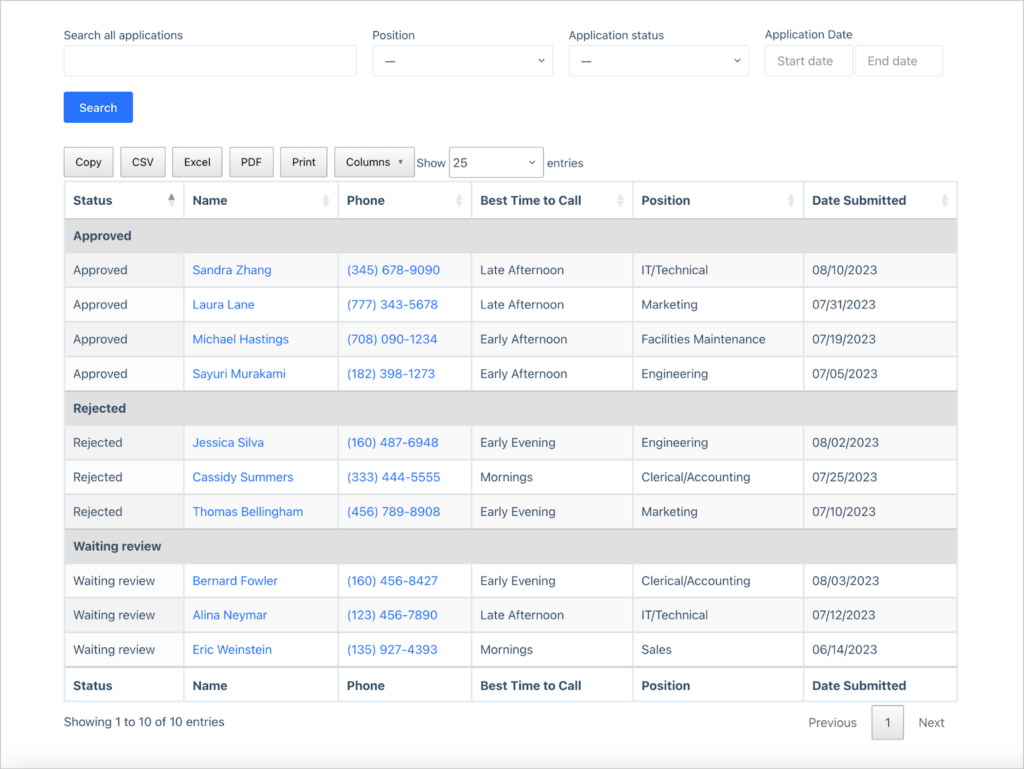Click the Search all applications field
The height and width of the screenshot is (769, 1024).
[x=210, y=60]
